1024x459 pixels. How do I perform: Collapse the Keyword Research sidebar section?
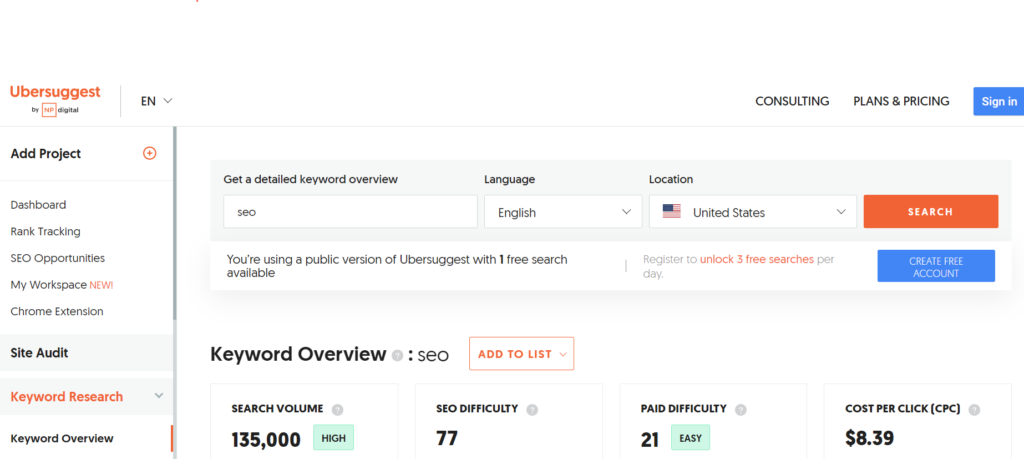tap(158, 396)
